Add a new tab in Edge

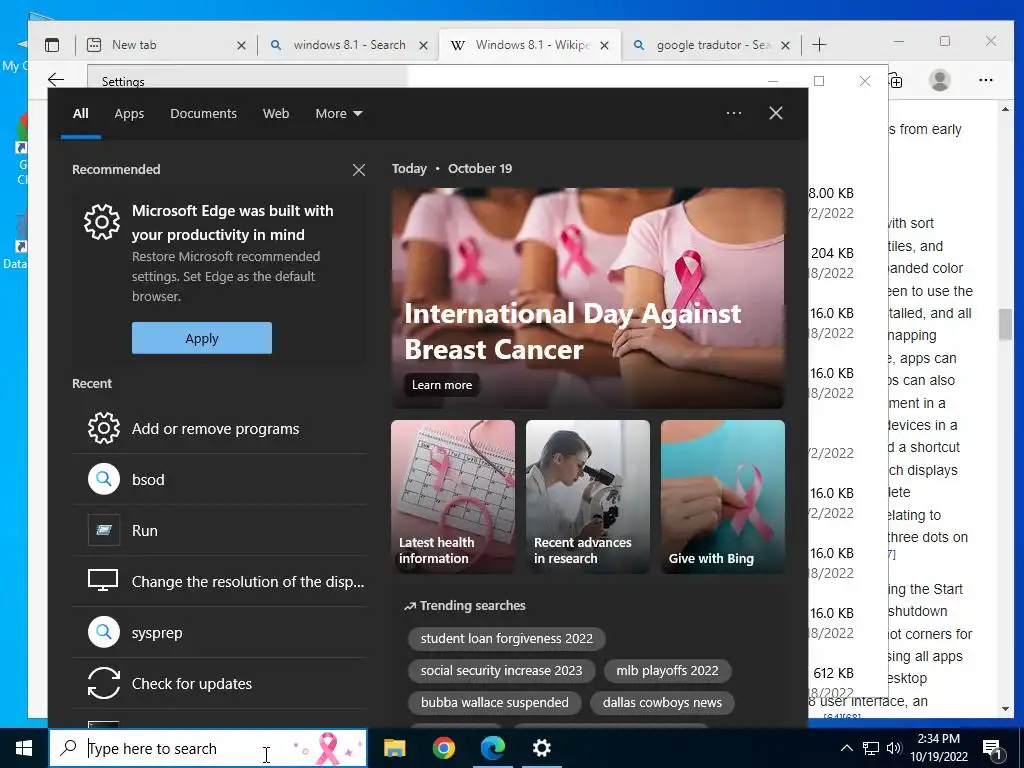click(819, 45)
